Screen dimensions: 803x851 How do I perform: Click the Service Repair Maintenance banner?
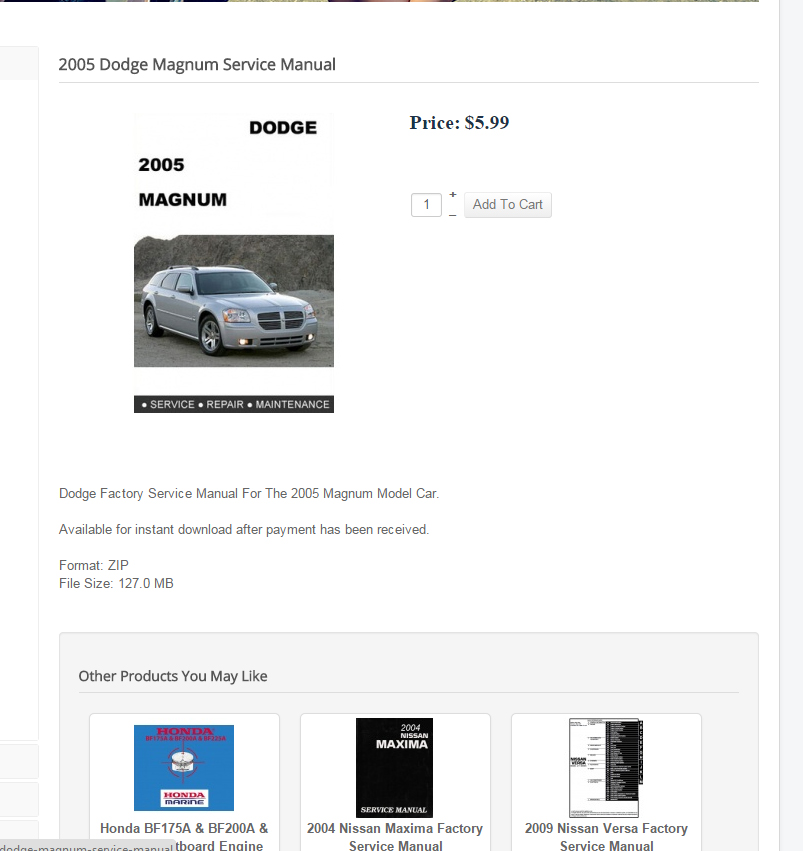[234, 404]
